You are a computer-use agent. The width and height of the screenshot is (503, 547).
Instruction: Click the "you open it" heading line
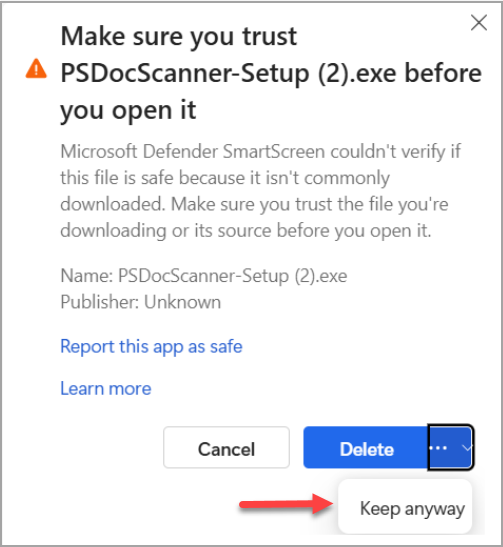point(128,110)
